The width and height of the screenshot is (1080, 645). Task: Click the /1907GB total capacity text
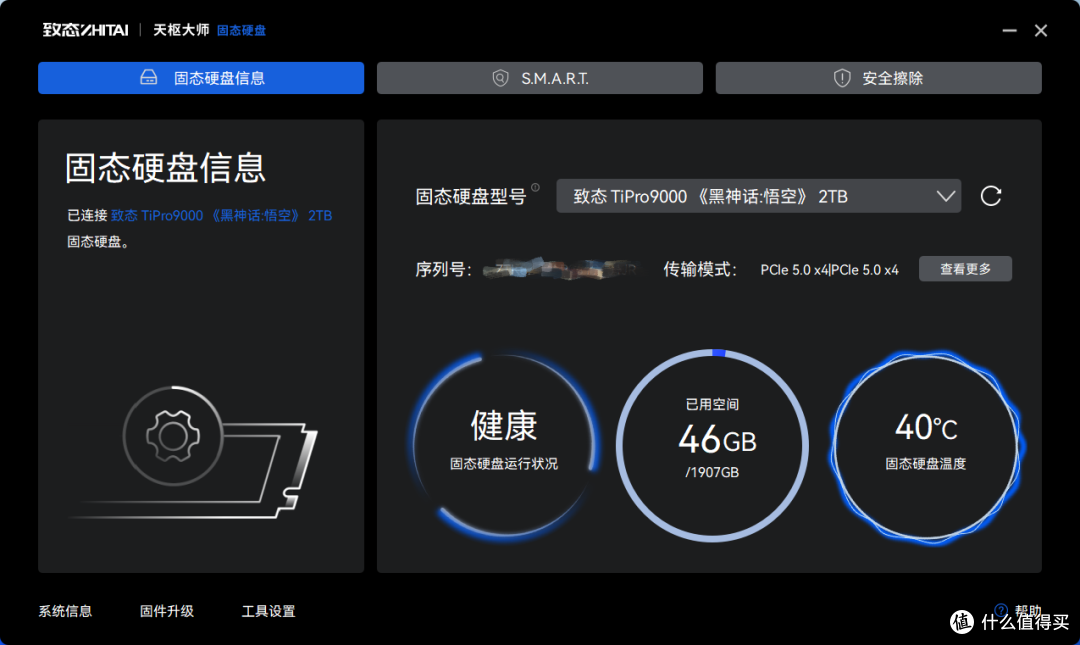coord(712,472)
